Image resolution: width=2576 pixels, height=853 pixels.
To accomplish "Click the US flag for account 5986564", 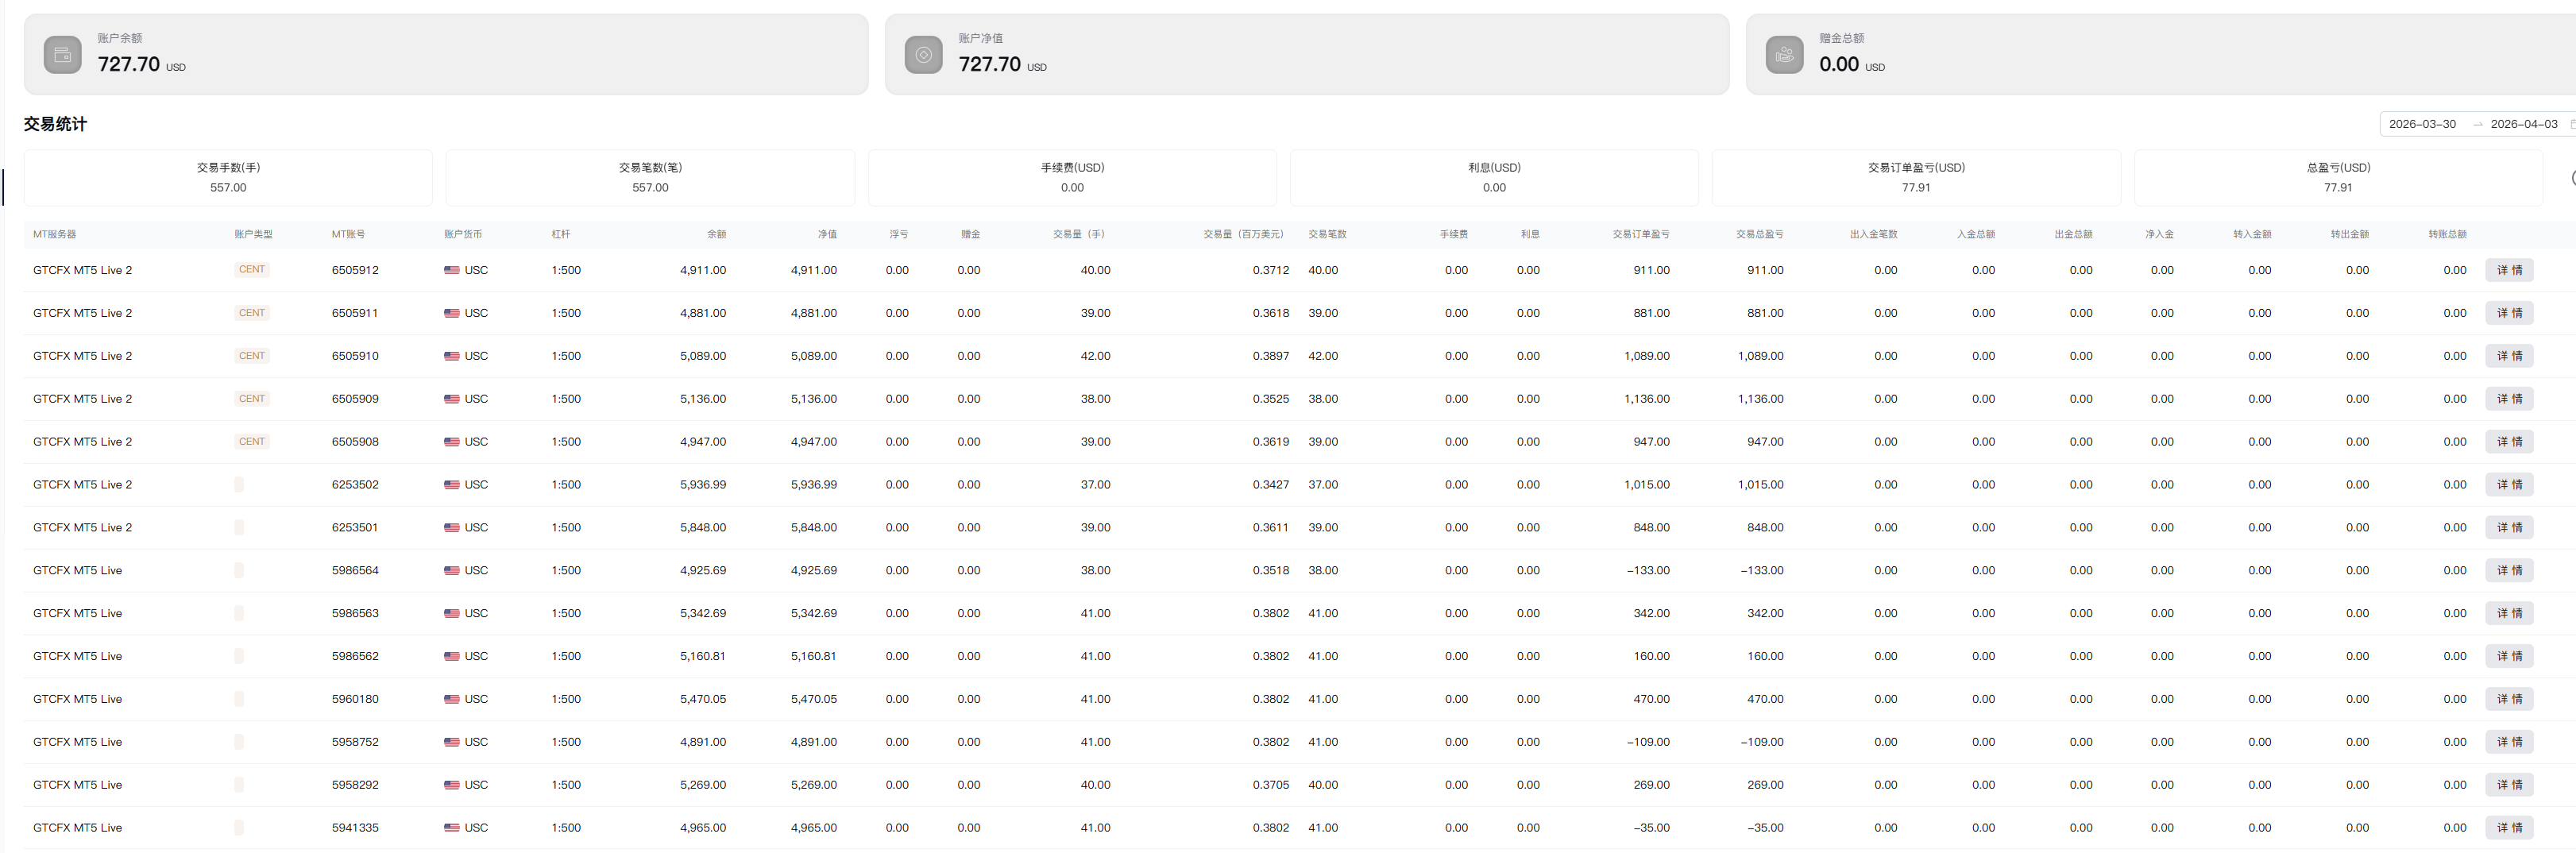I will coord(452,571).
